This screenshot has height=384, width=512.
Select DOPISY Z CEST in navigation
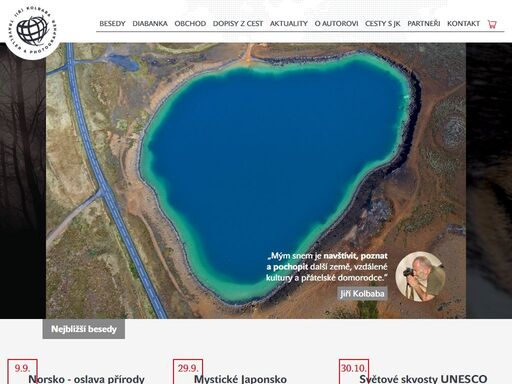coord(238,24)
